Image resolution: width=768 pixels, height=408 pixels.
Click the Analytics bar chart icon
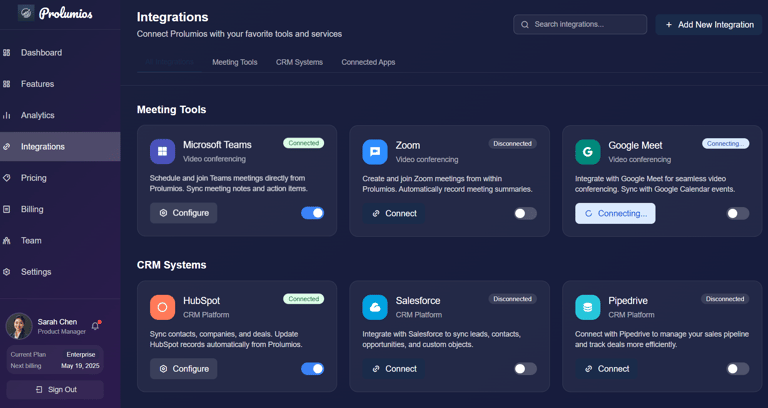tap(6, 115)
